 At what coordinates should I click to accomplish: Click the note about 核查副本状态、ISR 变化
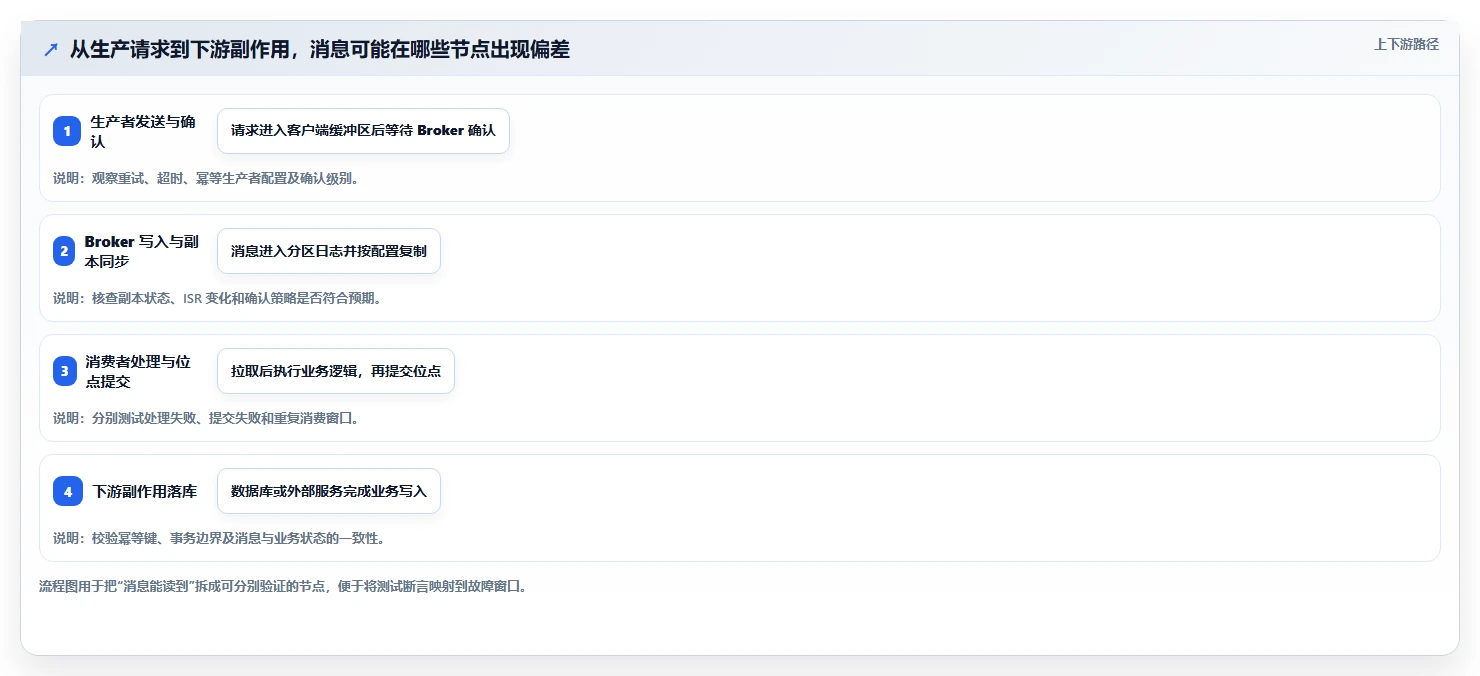pos(218,298)
